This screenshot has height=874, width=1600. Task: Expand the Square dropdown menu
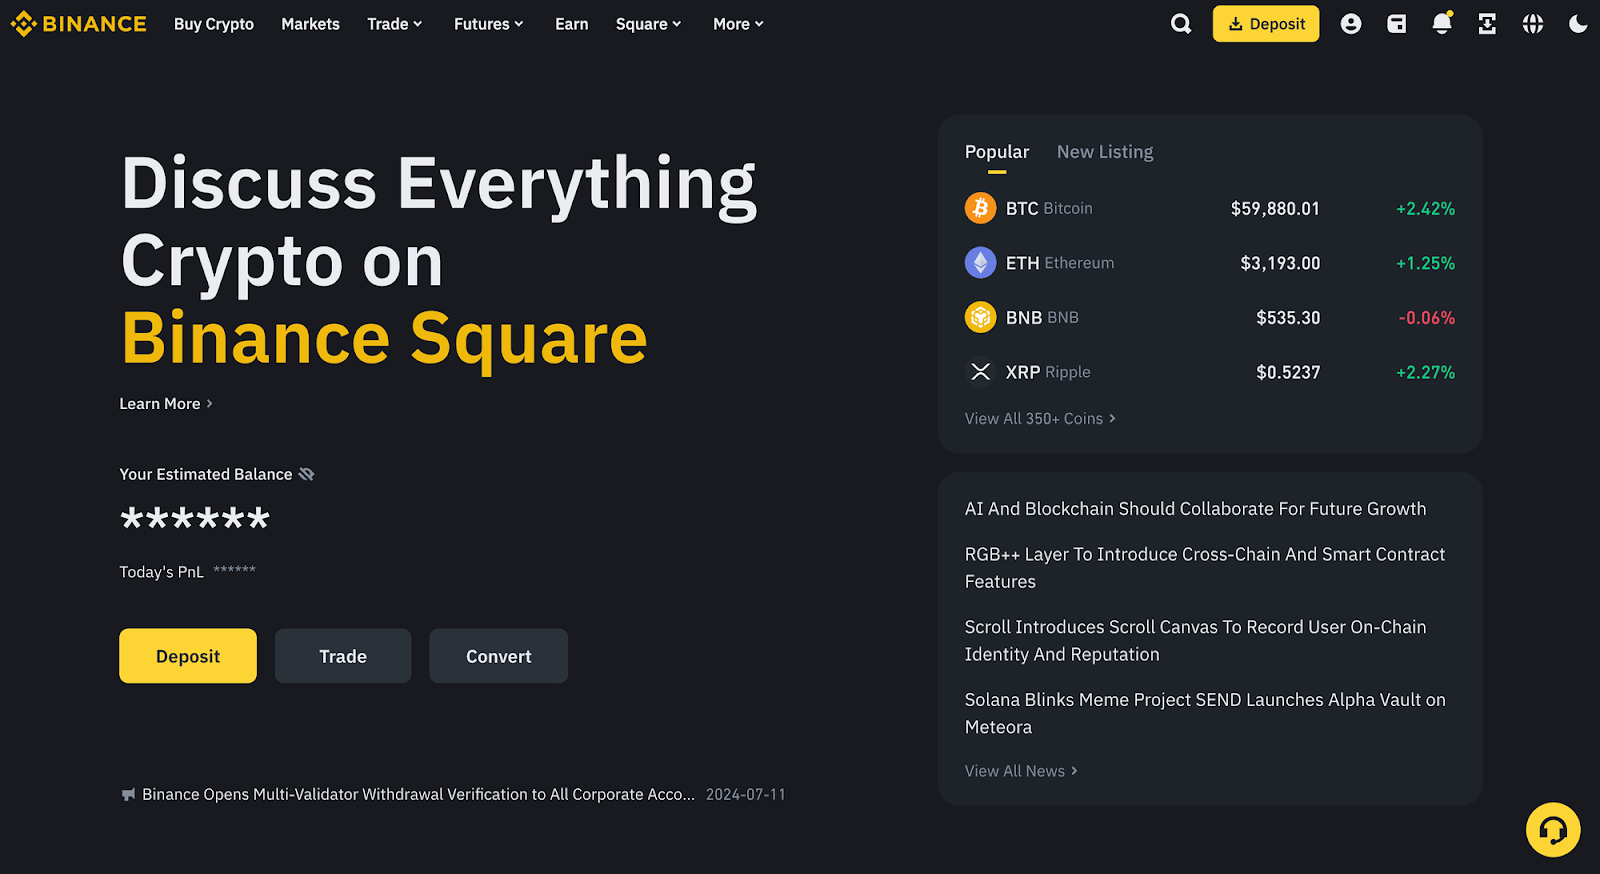[649, 24]
